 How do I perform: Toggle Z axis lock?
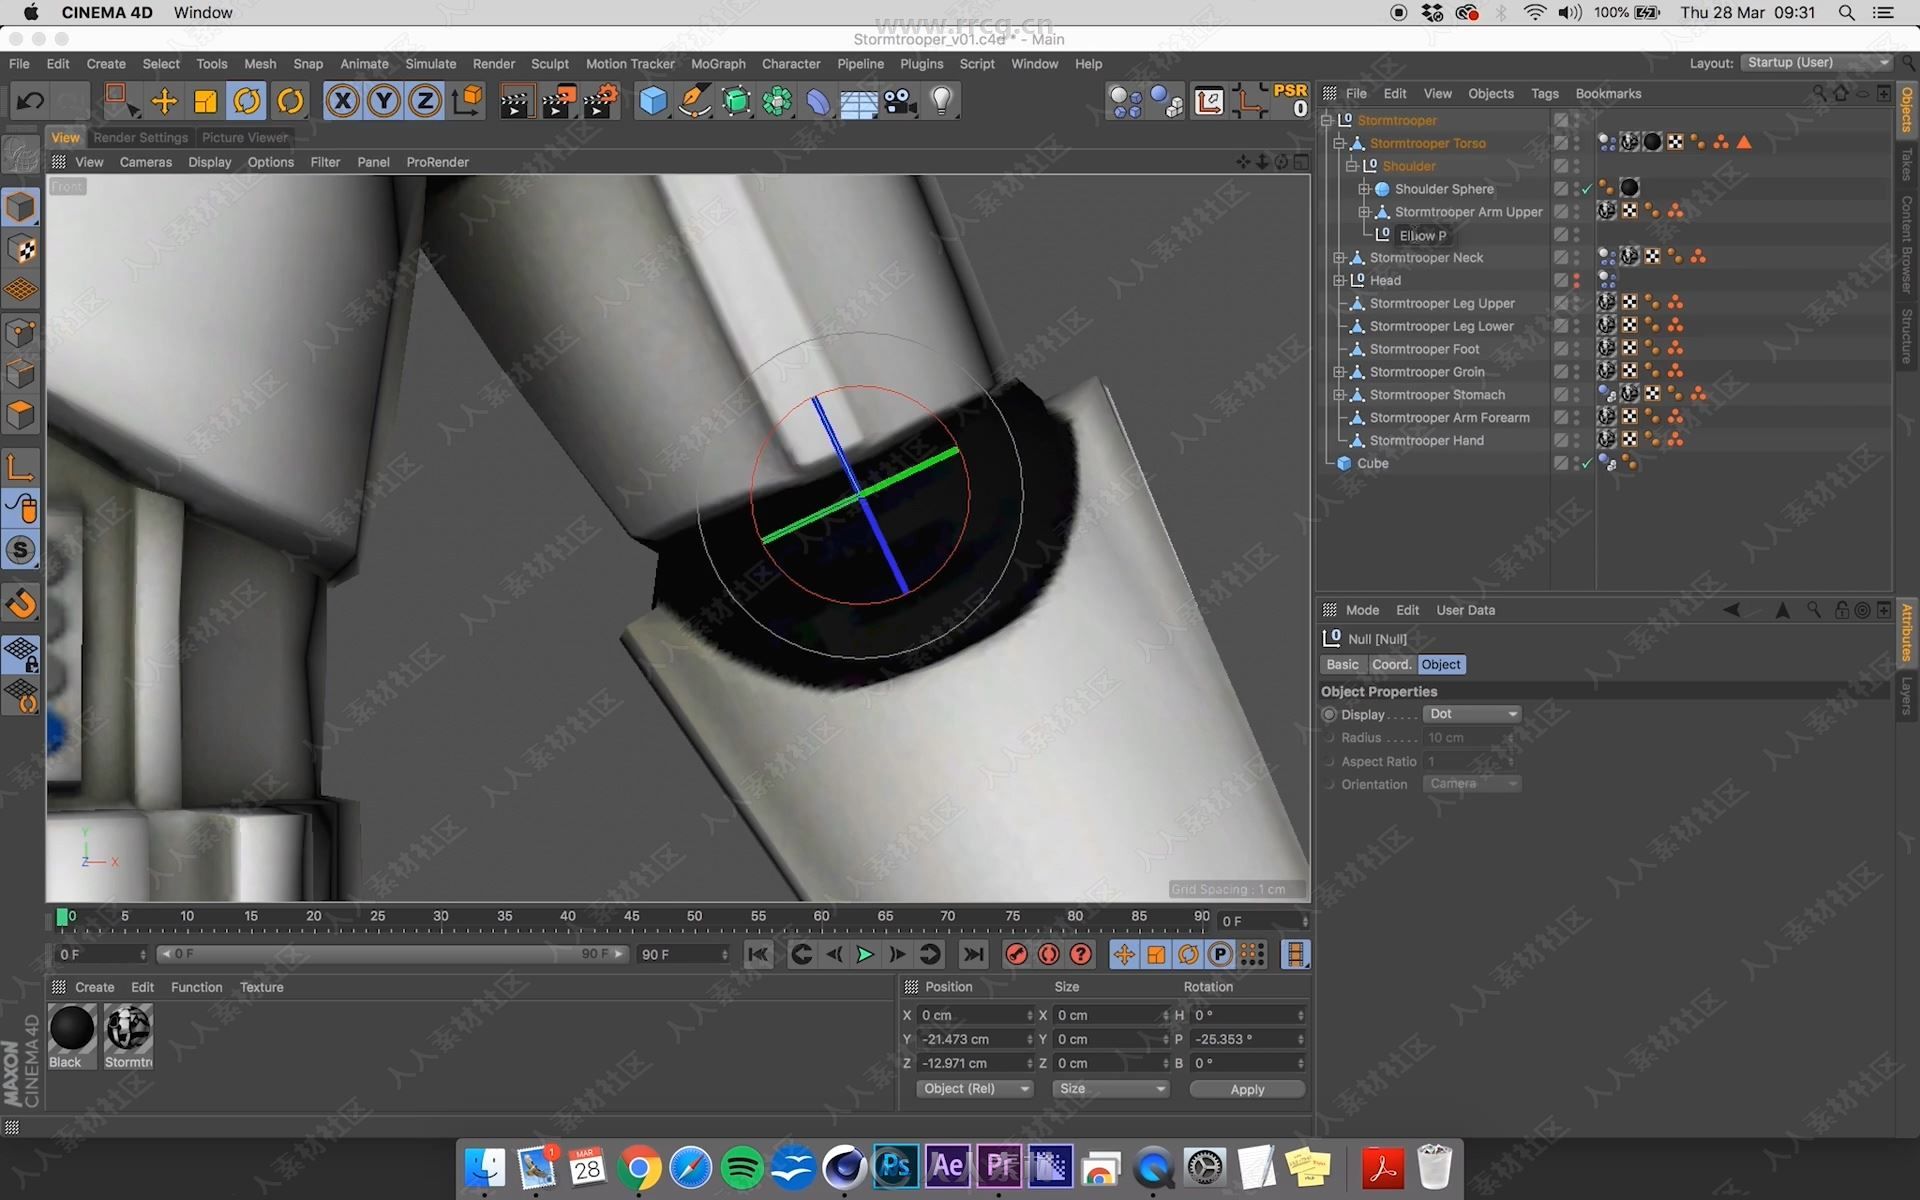tap(425, 101)
